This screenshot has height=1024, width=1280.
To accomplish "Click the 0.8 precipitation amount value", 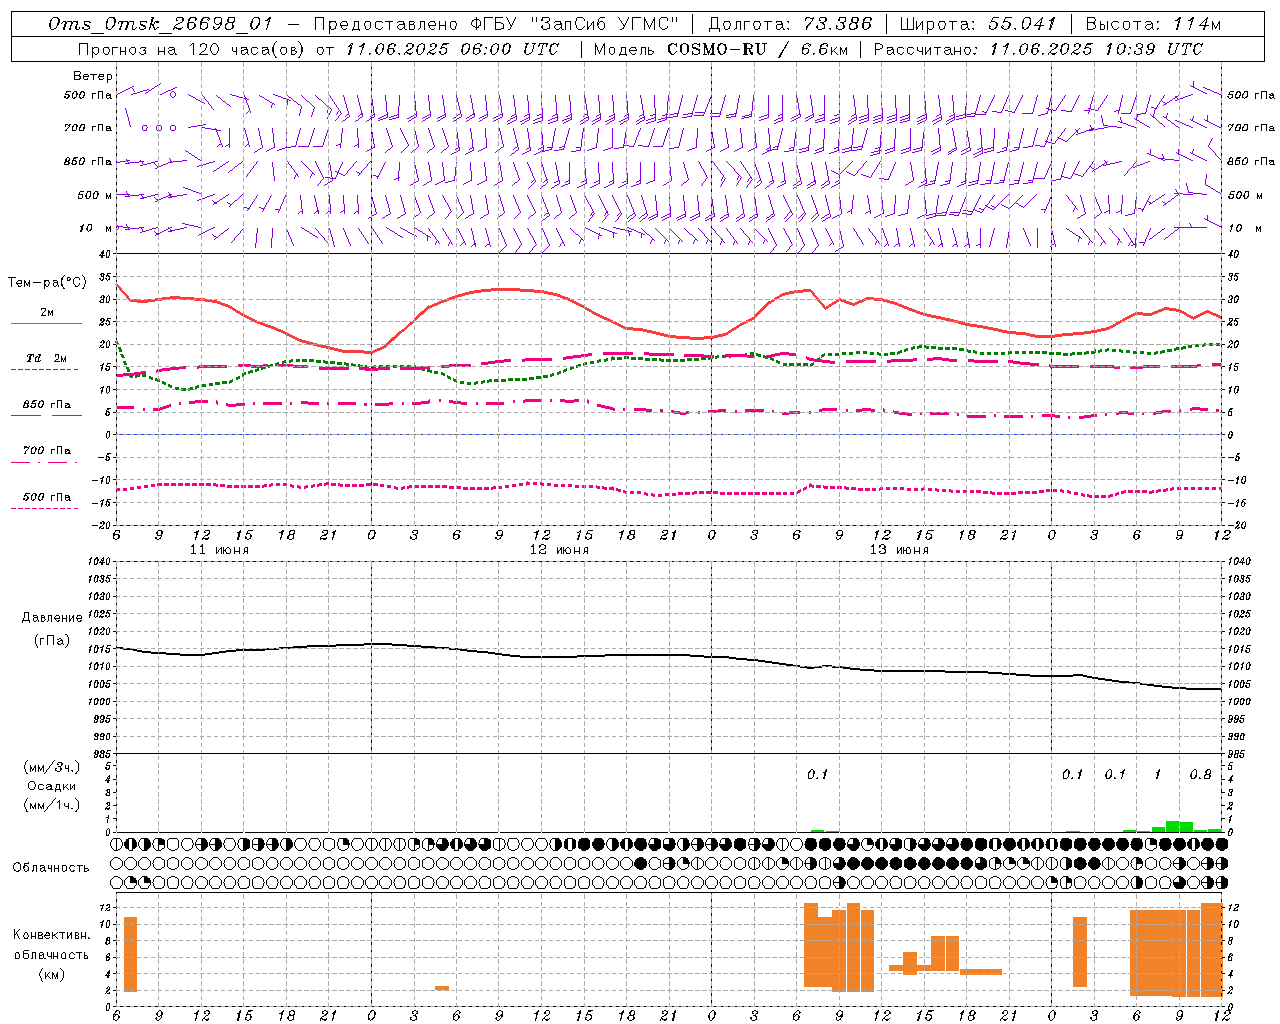I will [x=1201, y=774].
